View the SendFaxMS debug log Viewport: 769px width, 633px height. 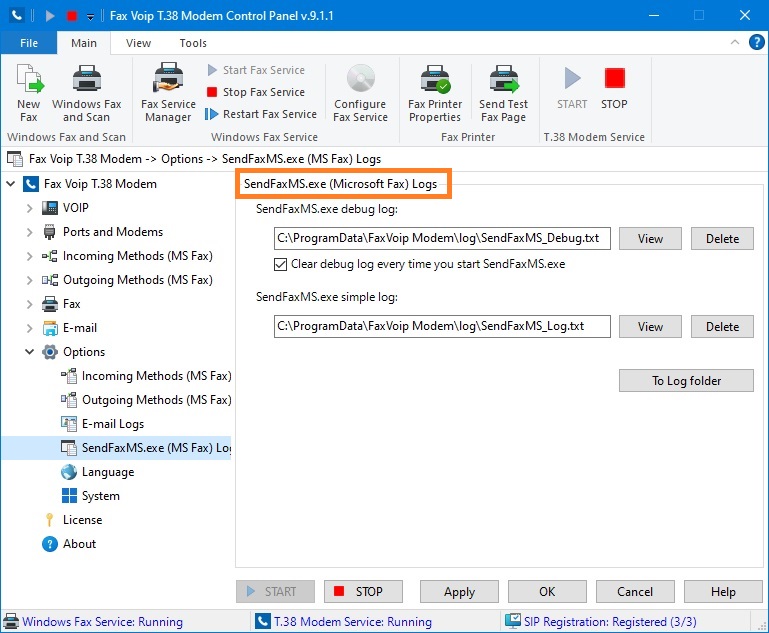coord(650,239)
